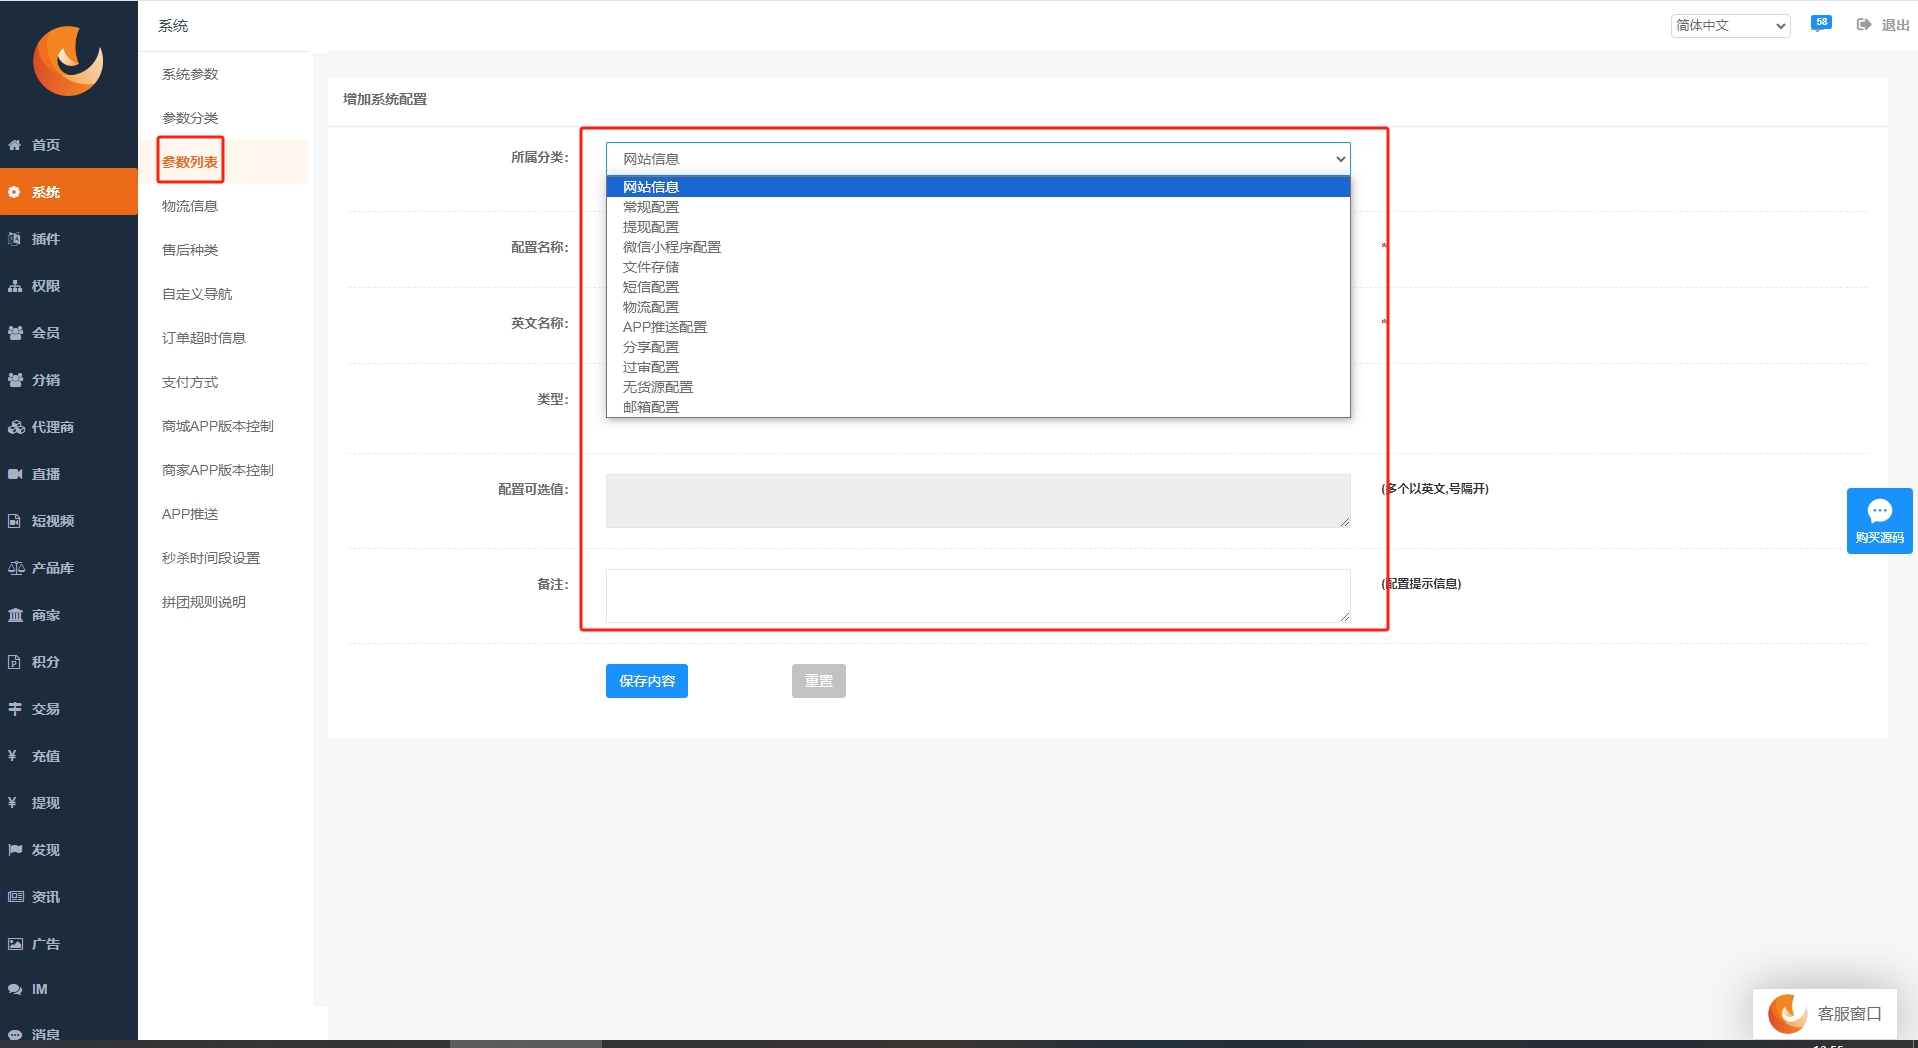Click the plugin icon beside 插件
1918x1048 pixels.
coord(15,239)
